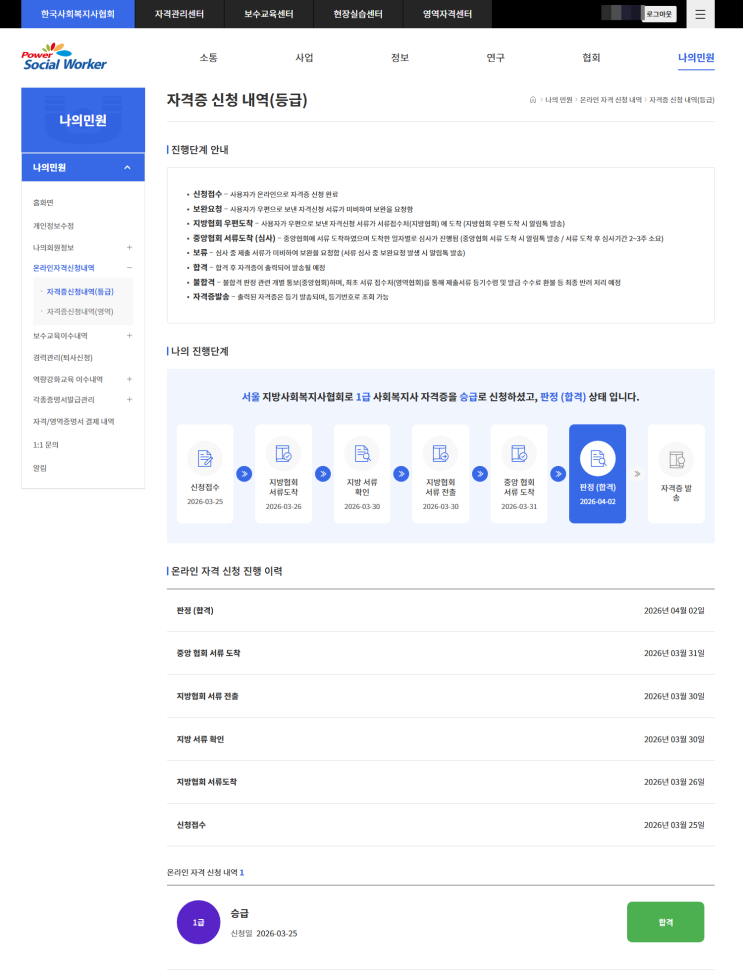Open the 나의민원 main menu
743x972 pixels.
point(696,58)
